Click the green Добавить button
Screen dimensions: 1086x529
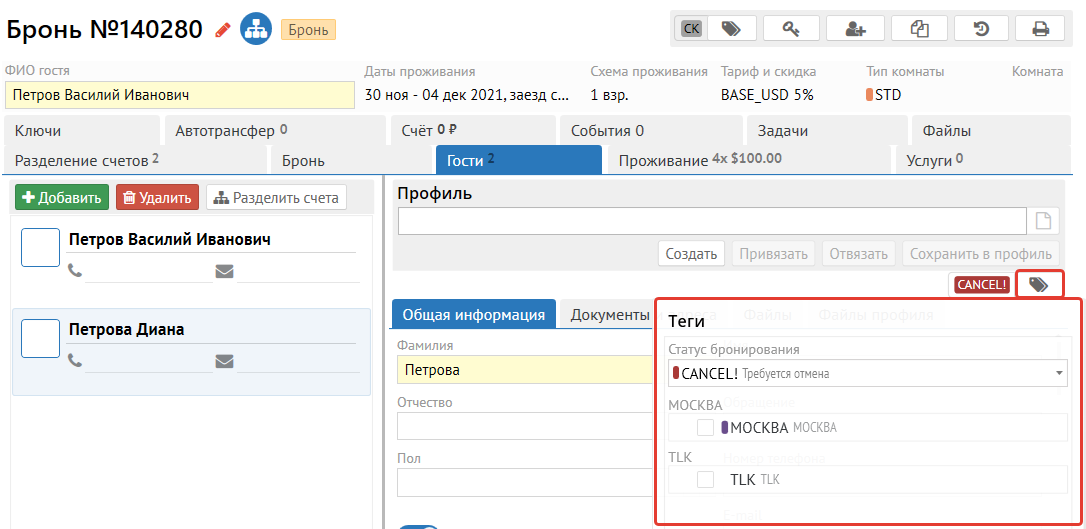[x=62, y=198]
